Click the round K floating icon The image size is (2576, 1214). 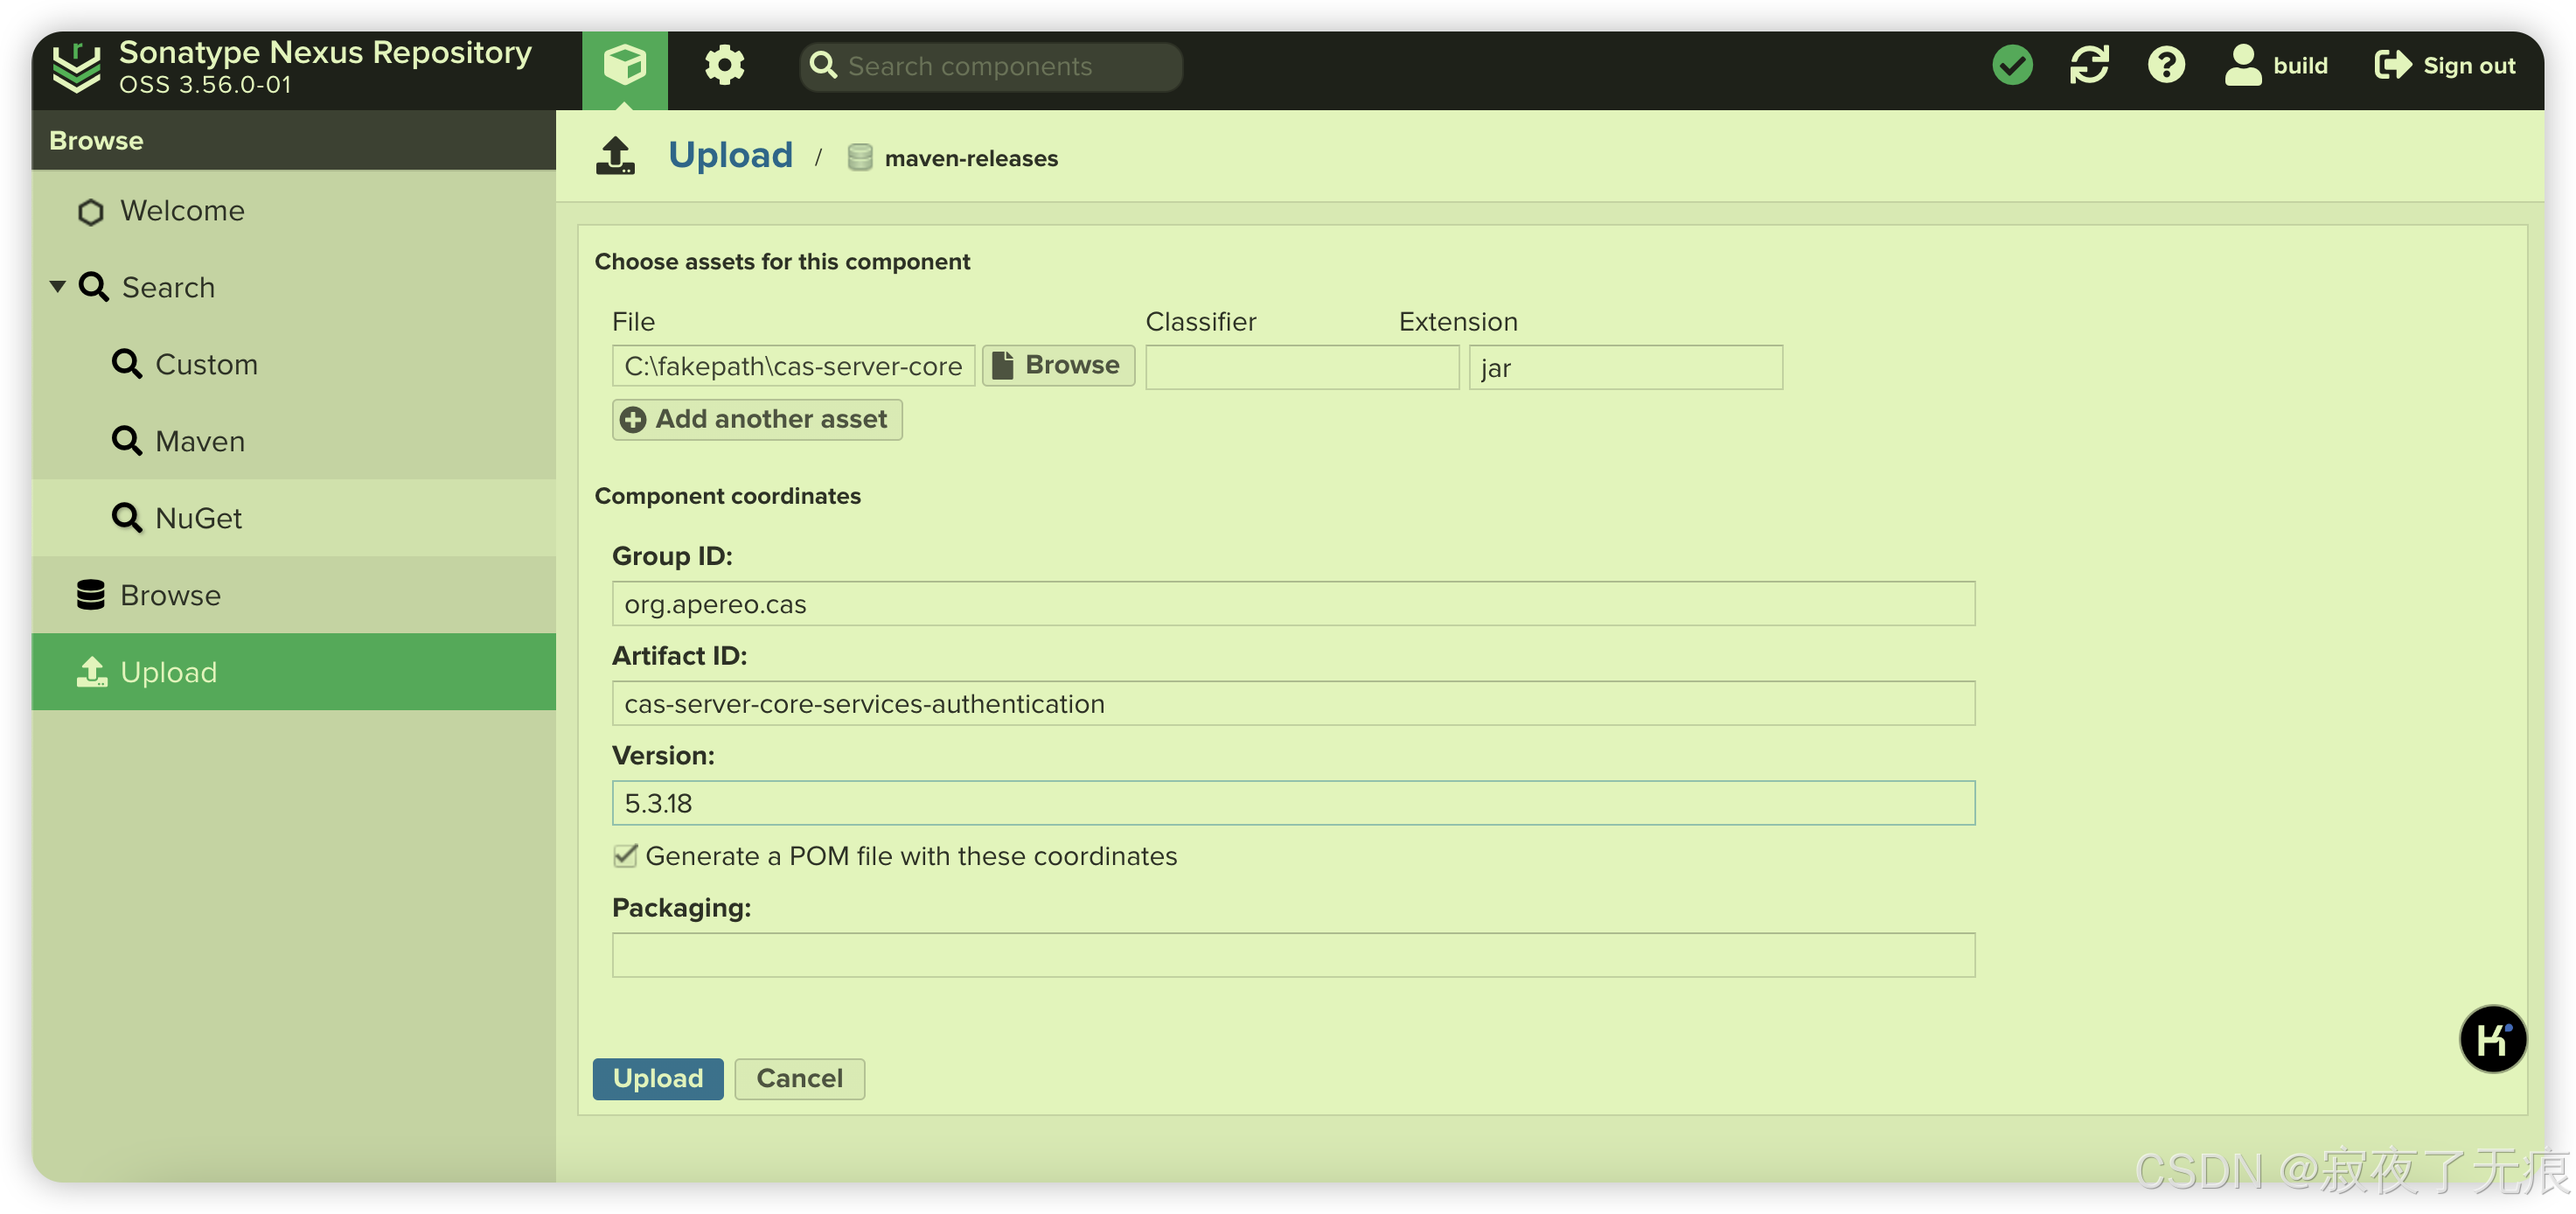click(2492, 1039)
